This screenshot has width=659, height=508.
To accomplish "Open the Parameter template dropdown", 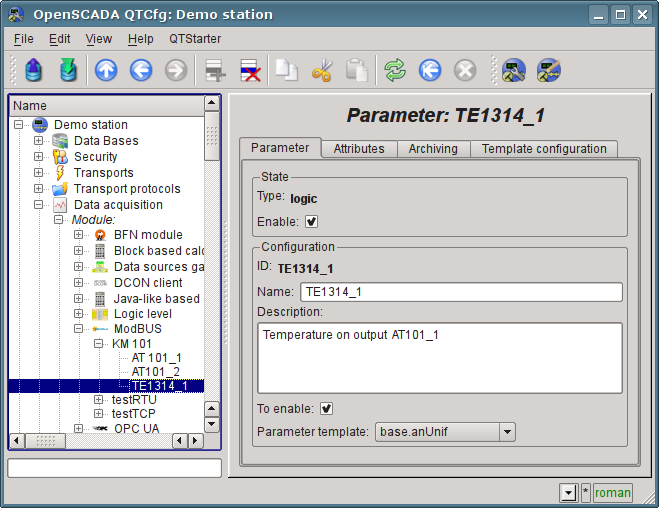I will coord(445,432).
